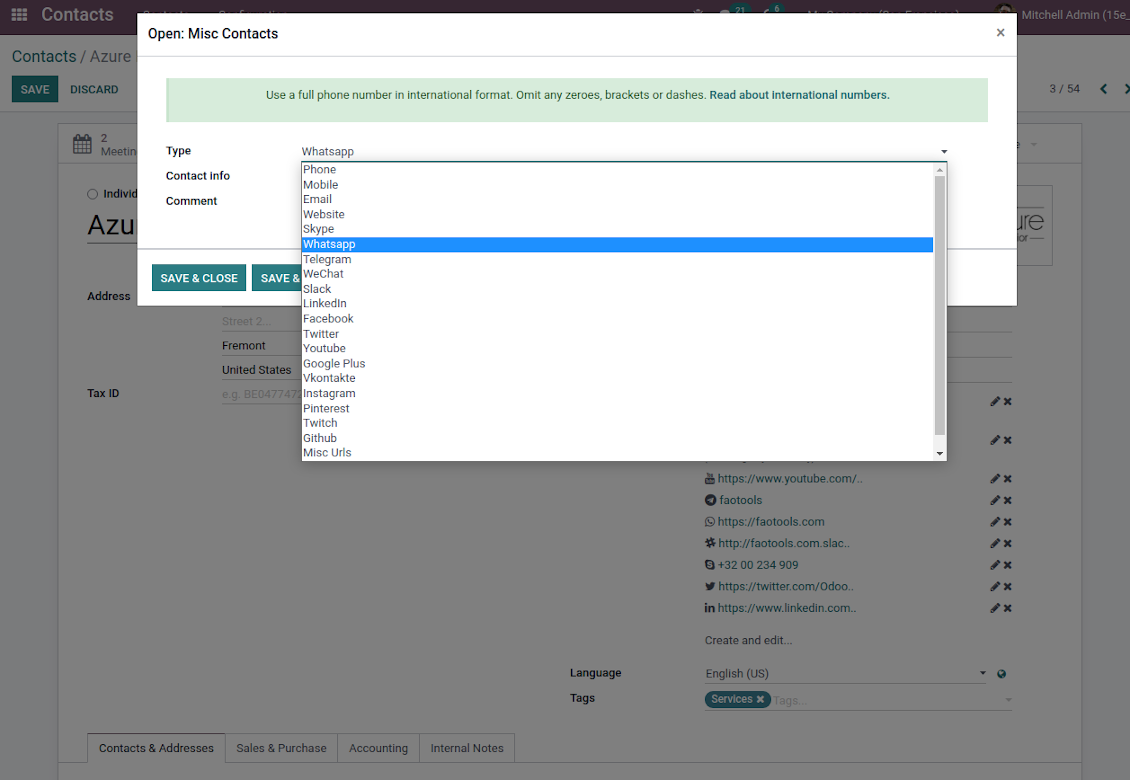
Task: Choose Misc Urls in the Type list
Action: pos(618,453)
